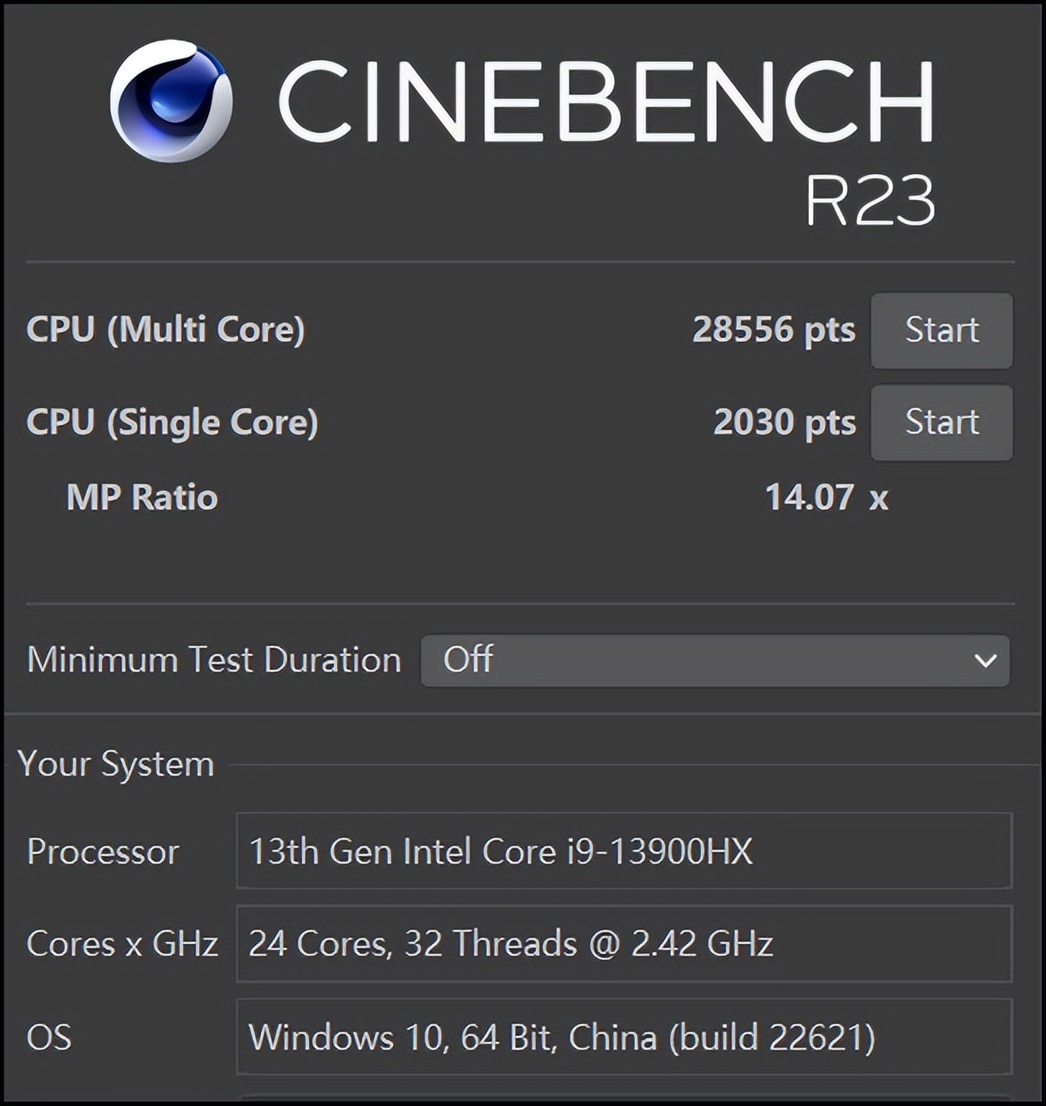Click the Processor field showing i9-13900HX

624,851
